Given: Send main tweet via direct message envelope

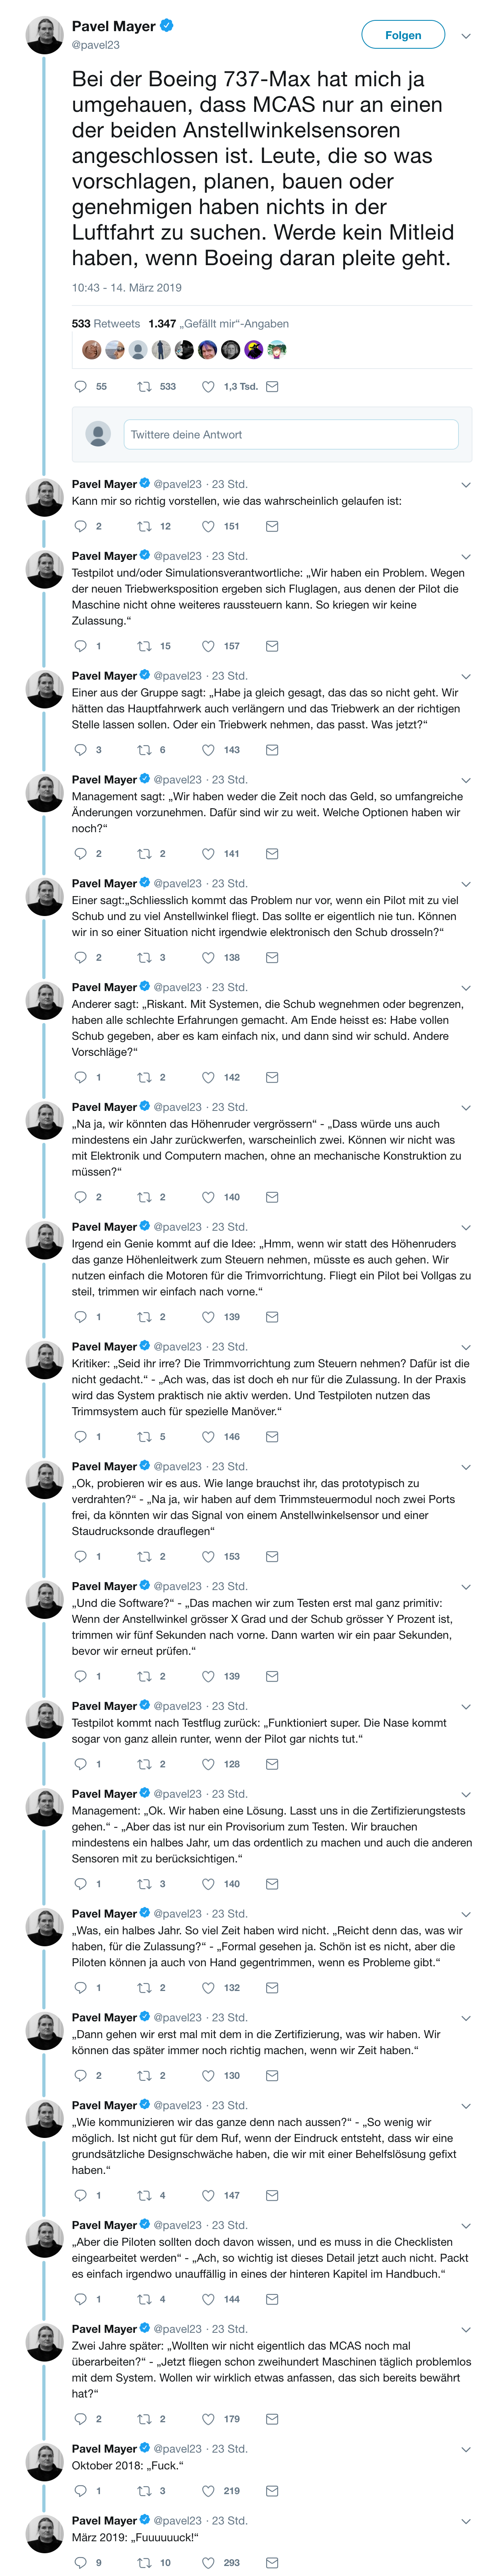Looking at the screenshot, I should click(272, 386).
